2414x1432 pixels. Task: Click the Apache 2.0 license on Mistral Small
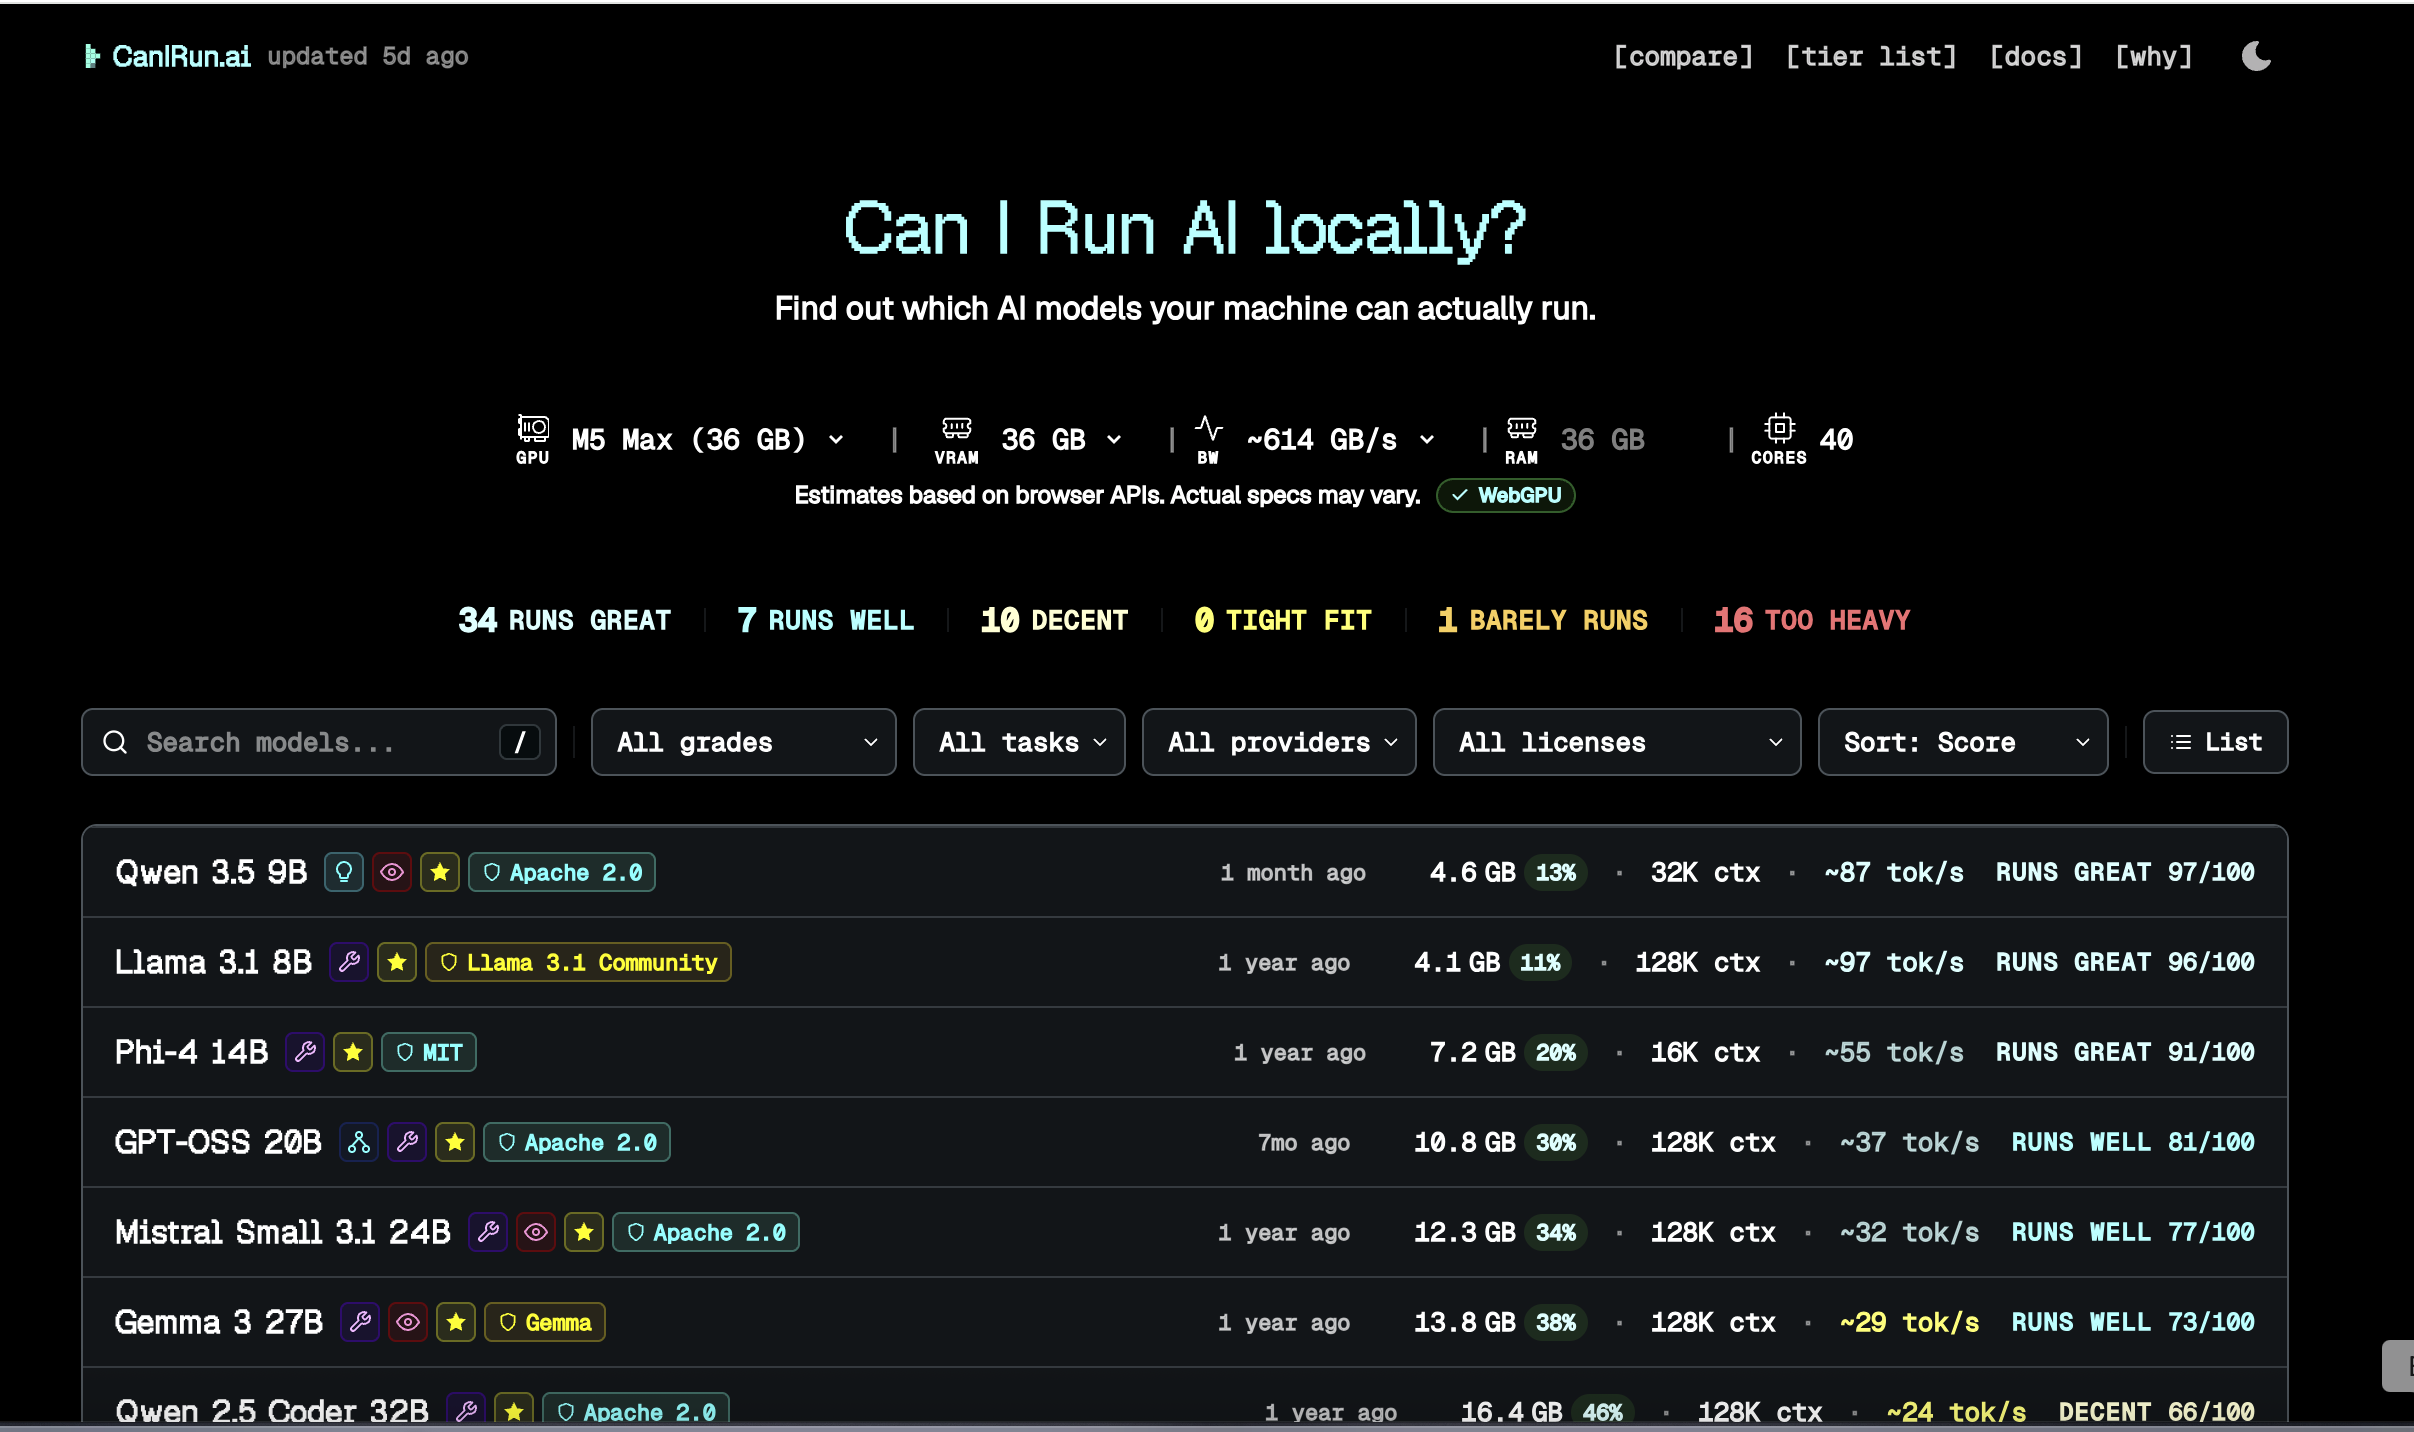click(x=706, y=1232)
